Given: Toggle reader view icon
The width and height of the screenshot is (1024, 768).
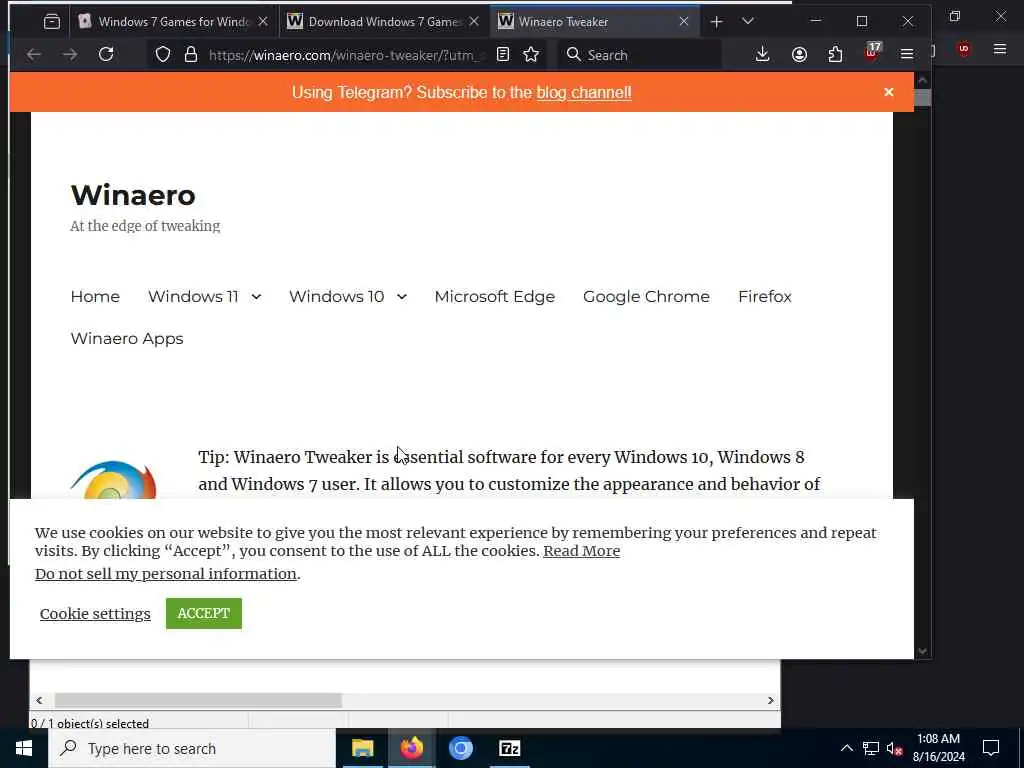Looking at the screenshot, I should [x=503, y=55].
